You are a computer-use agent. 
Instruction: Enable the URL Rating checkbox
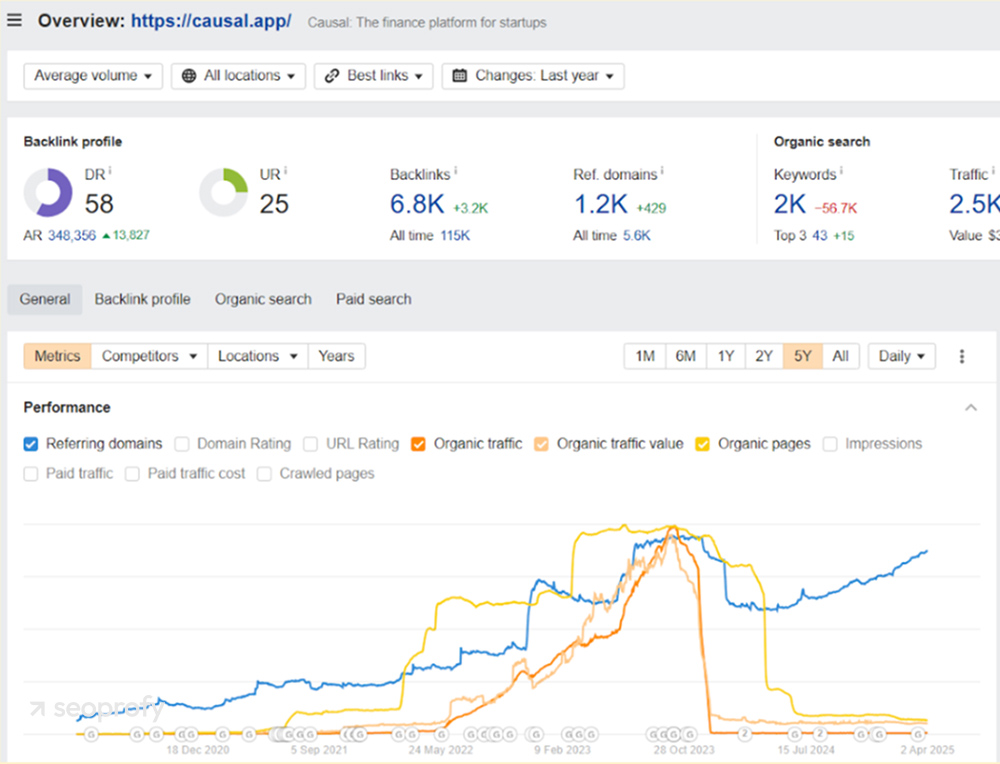click(311, 444)
